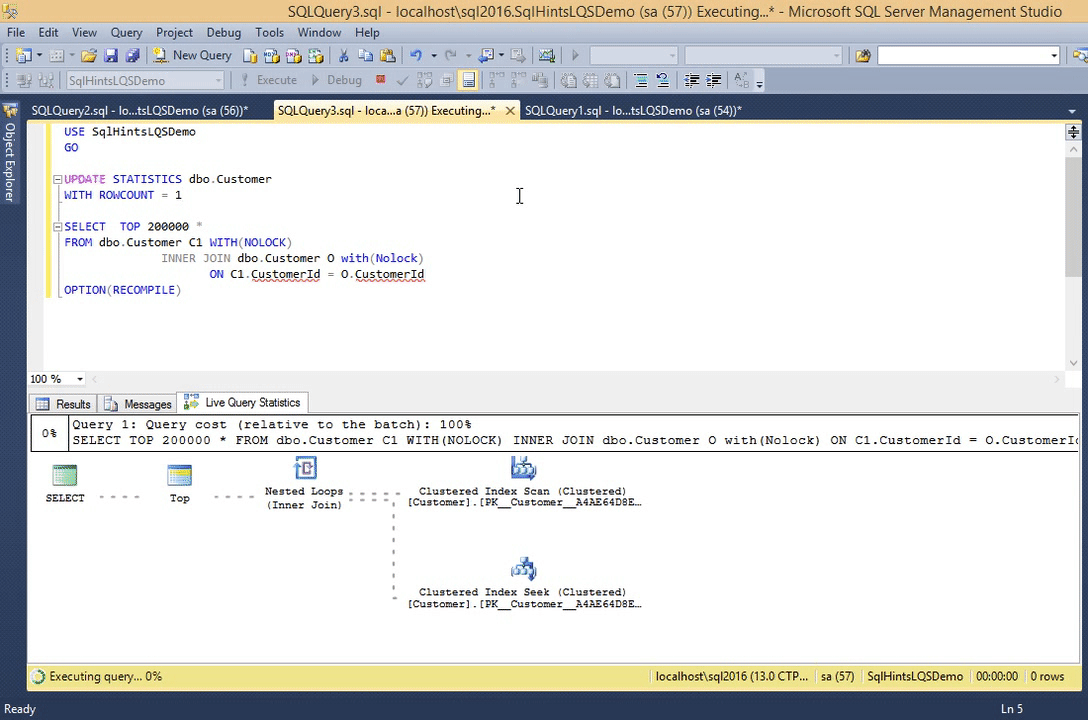Image resolution: width=1088 pixels, height=720 pixels.
Task: Collapse the UPDATE STATISTICS code block
Action: 57,179
